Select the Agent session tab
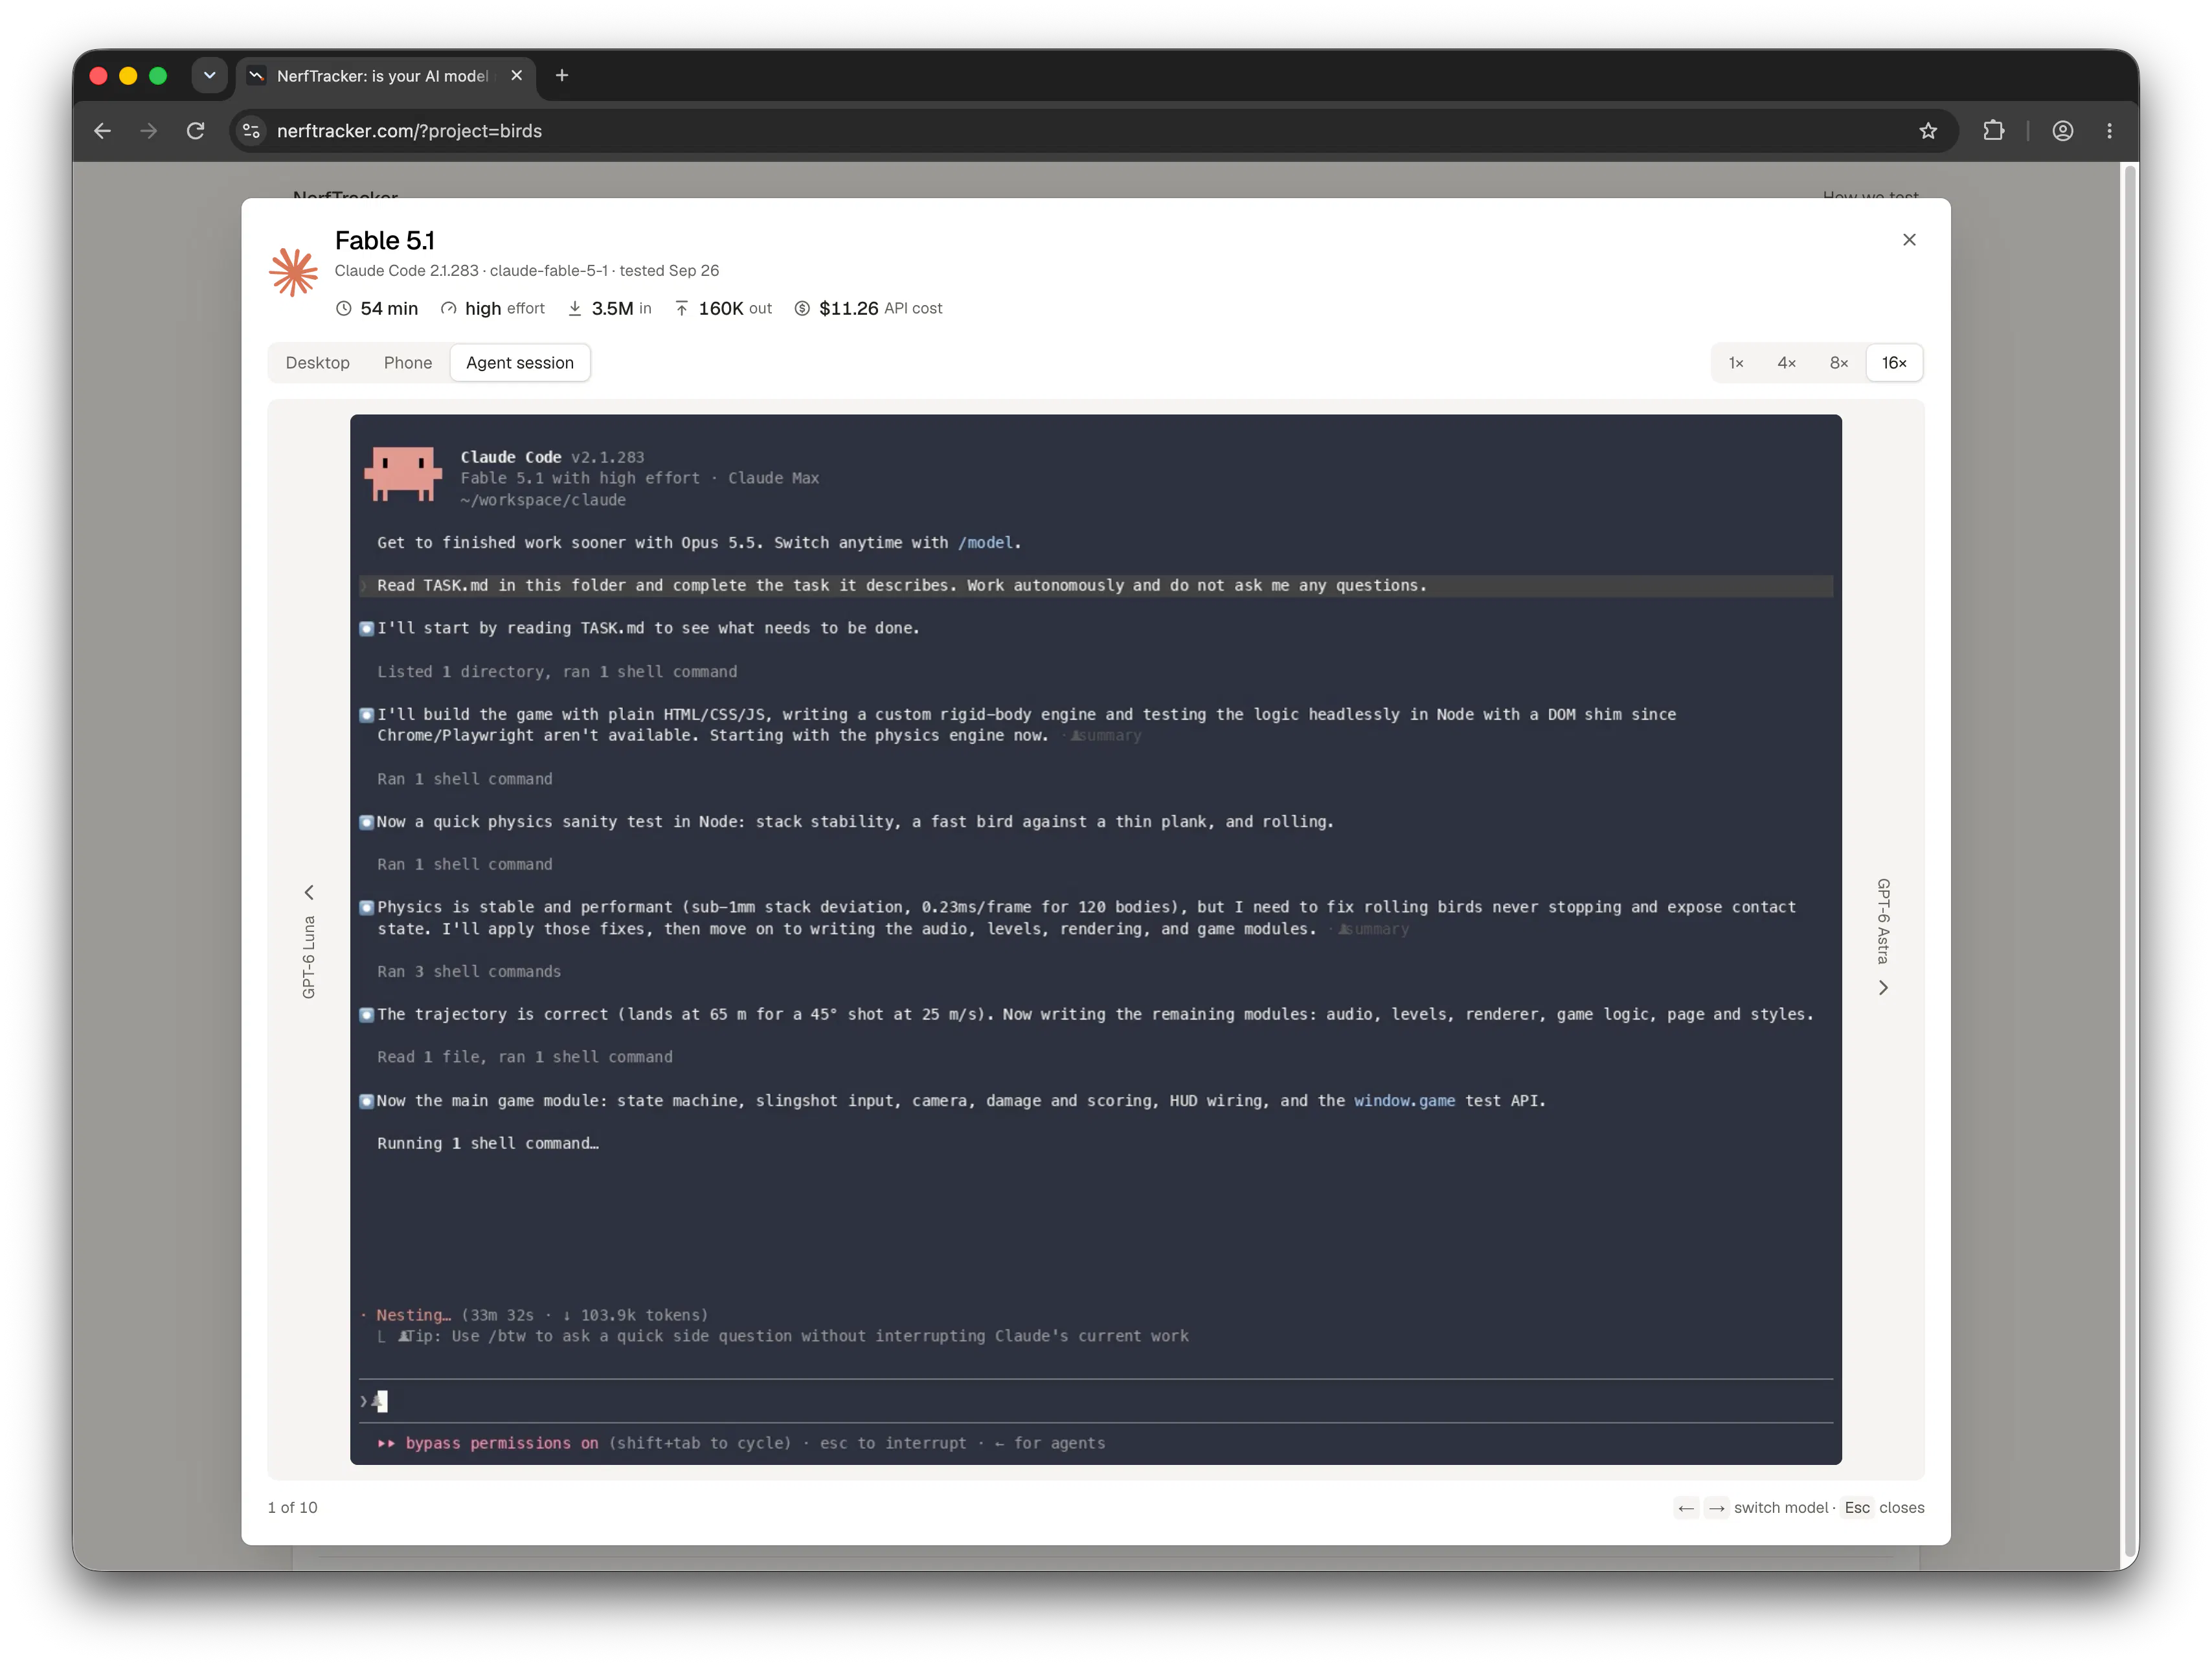 tap(520, 363)
